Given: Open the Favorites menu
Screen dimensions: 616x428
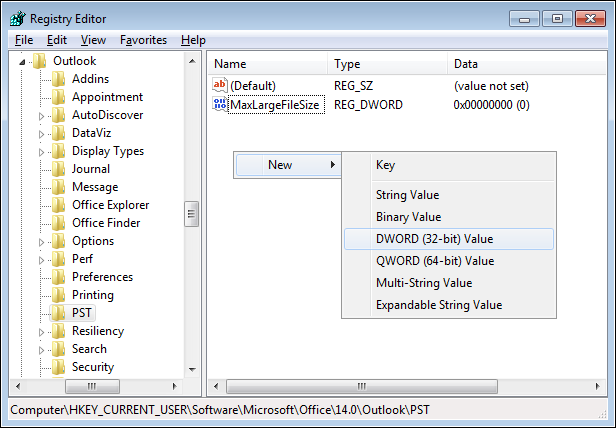Looking at the screenshot, I should 143,40.
